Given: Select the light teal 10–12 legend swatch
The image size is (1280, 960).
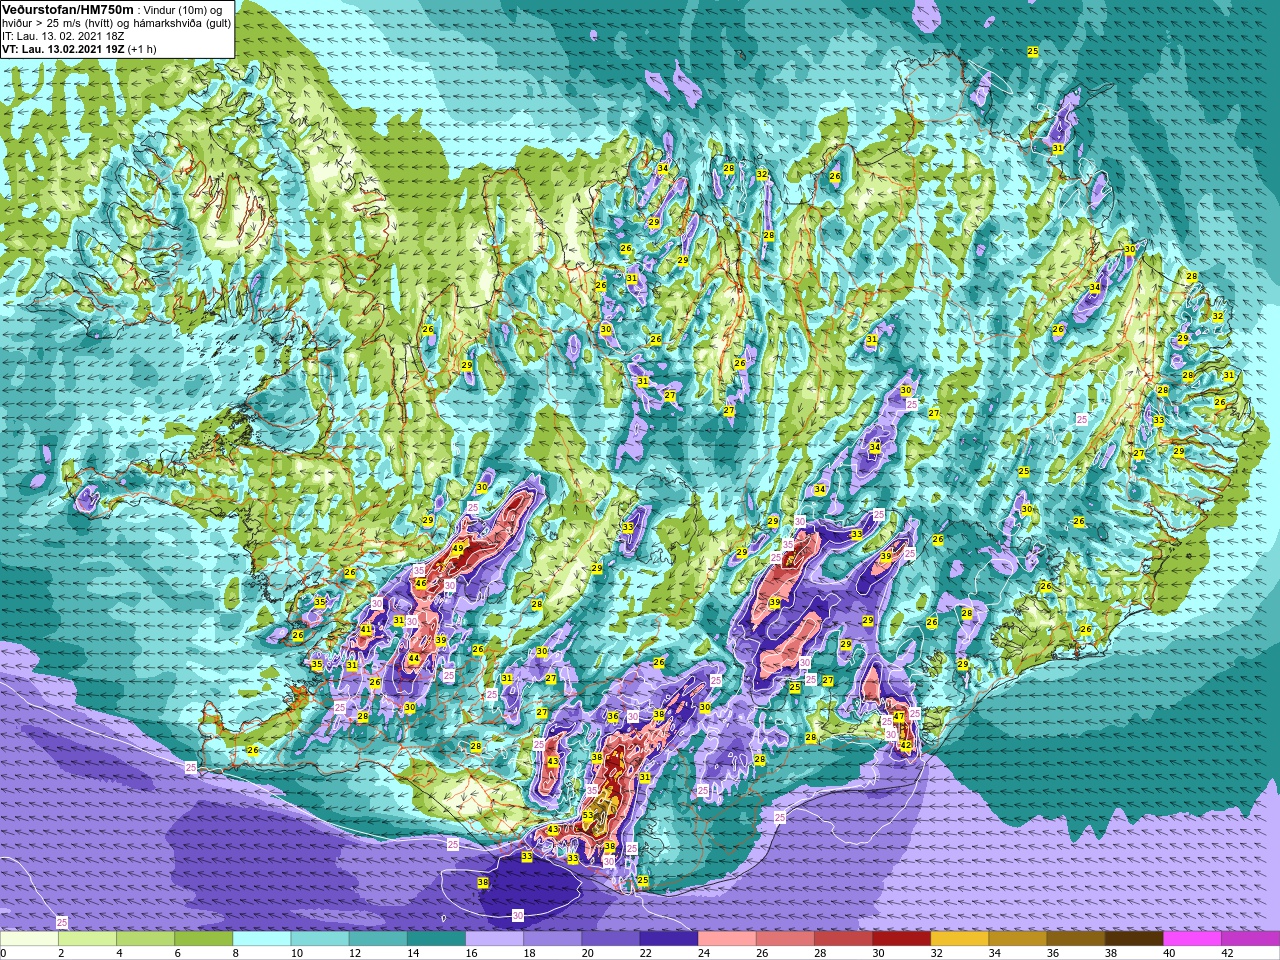Looking at the screenshot, I should [319, 939].
